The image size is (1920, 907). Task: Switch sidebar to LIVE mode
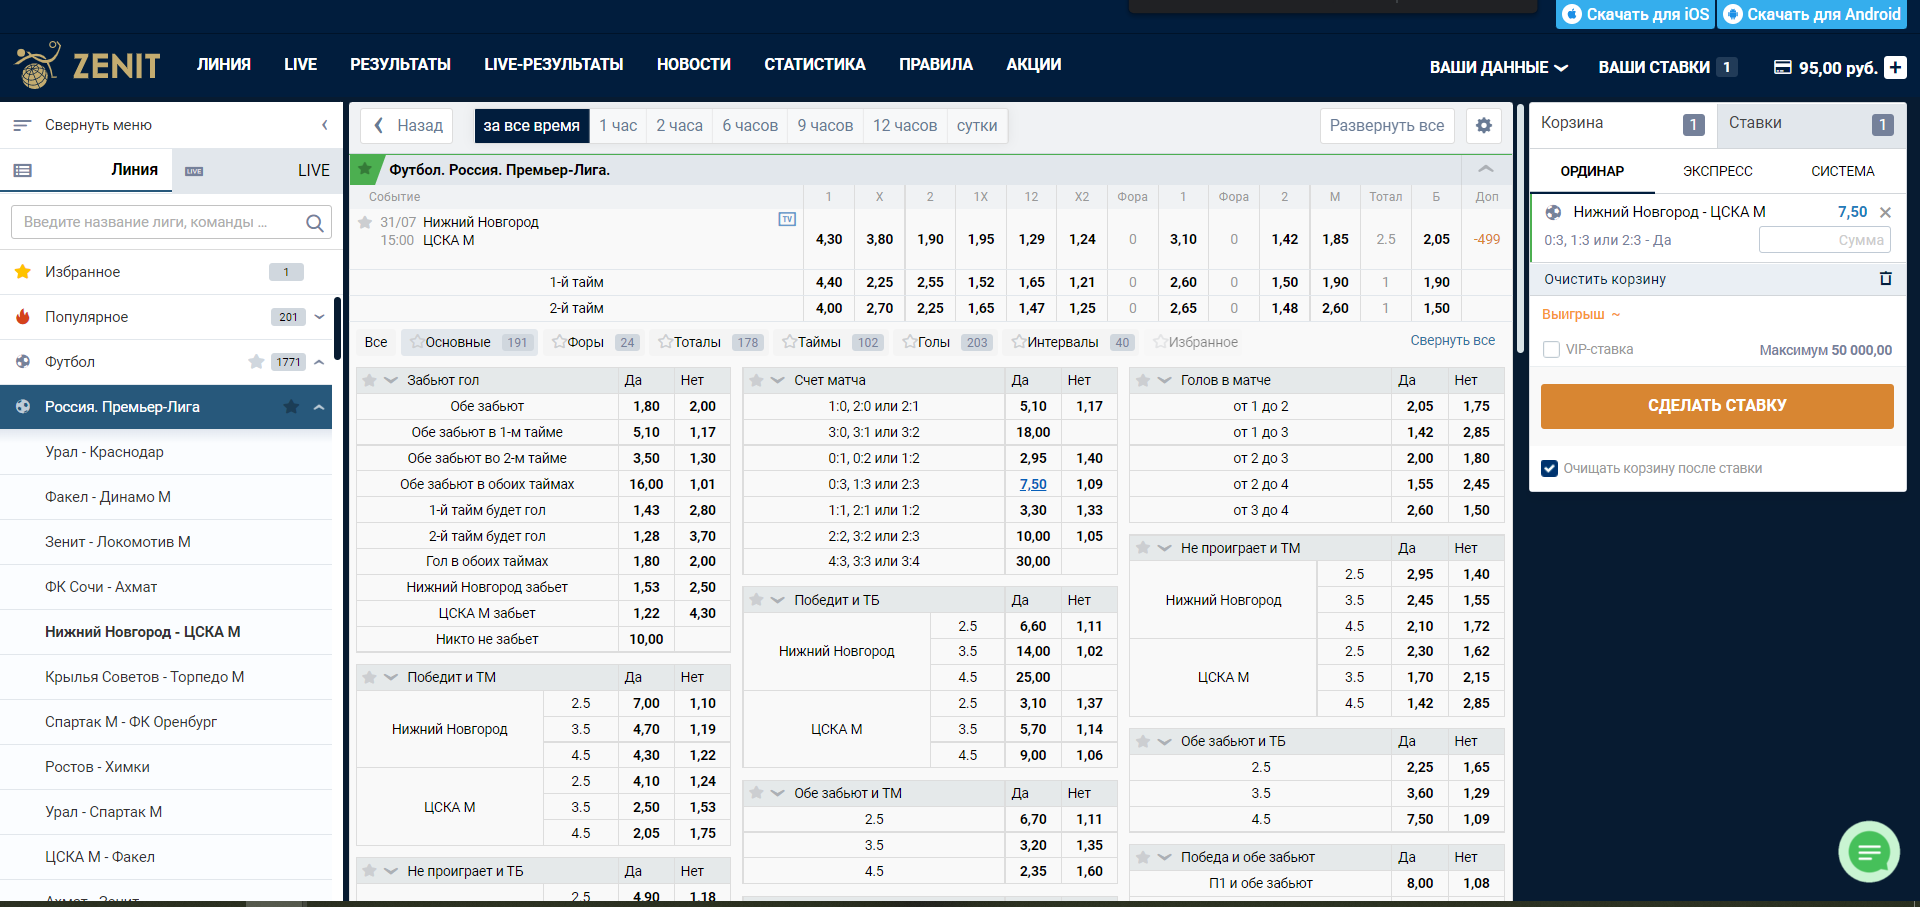click(256, 171)
